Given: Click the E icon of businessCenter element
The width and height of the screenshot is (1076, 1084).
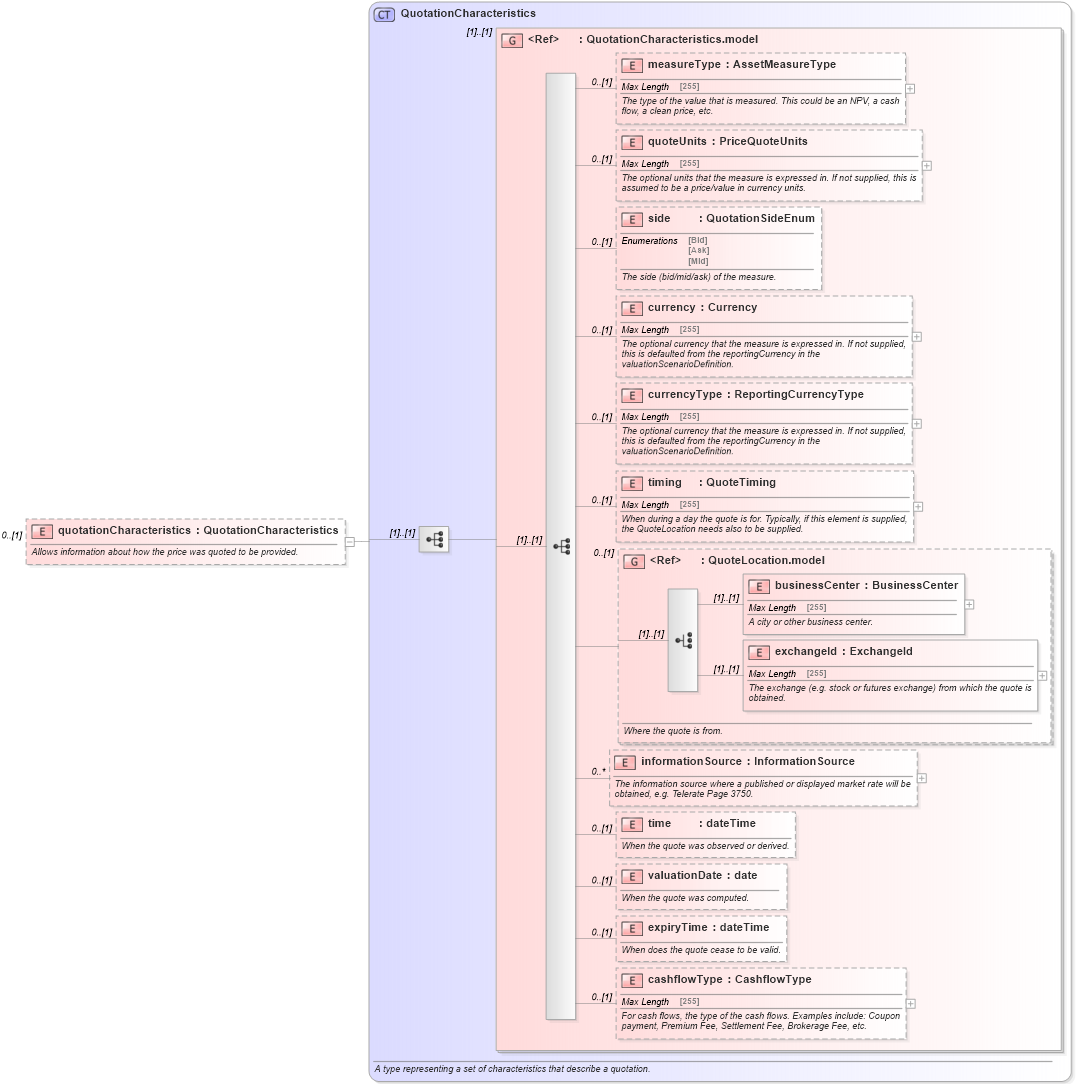Looking at the screenshot, I should (x=759, y=586).
